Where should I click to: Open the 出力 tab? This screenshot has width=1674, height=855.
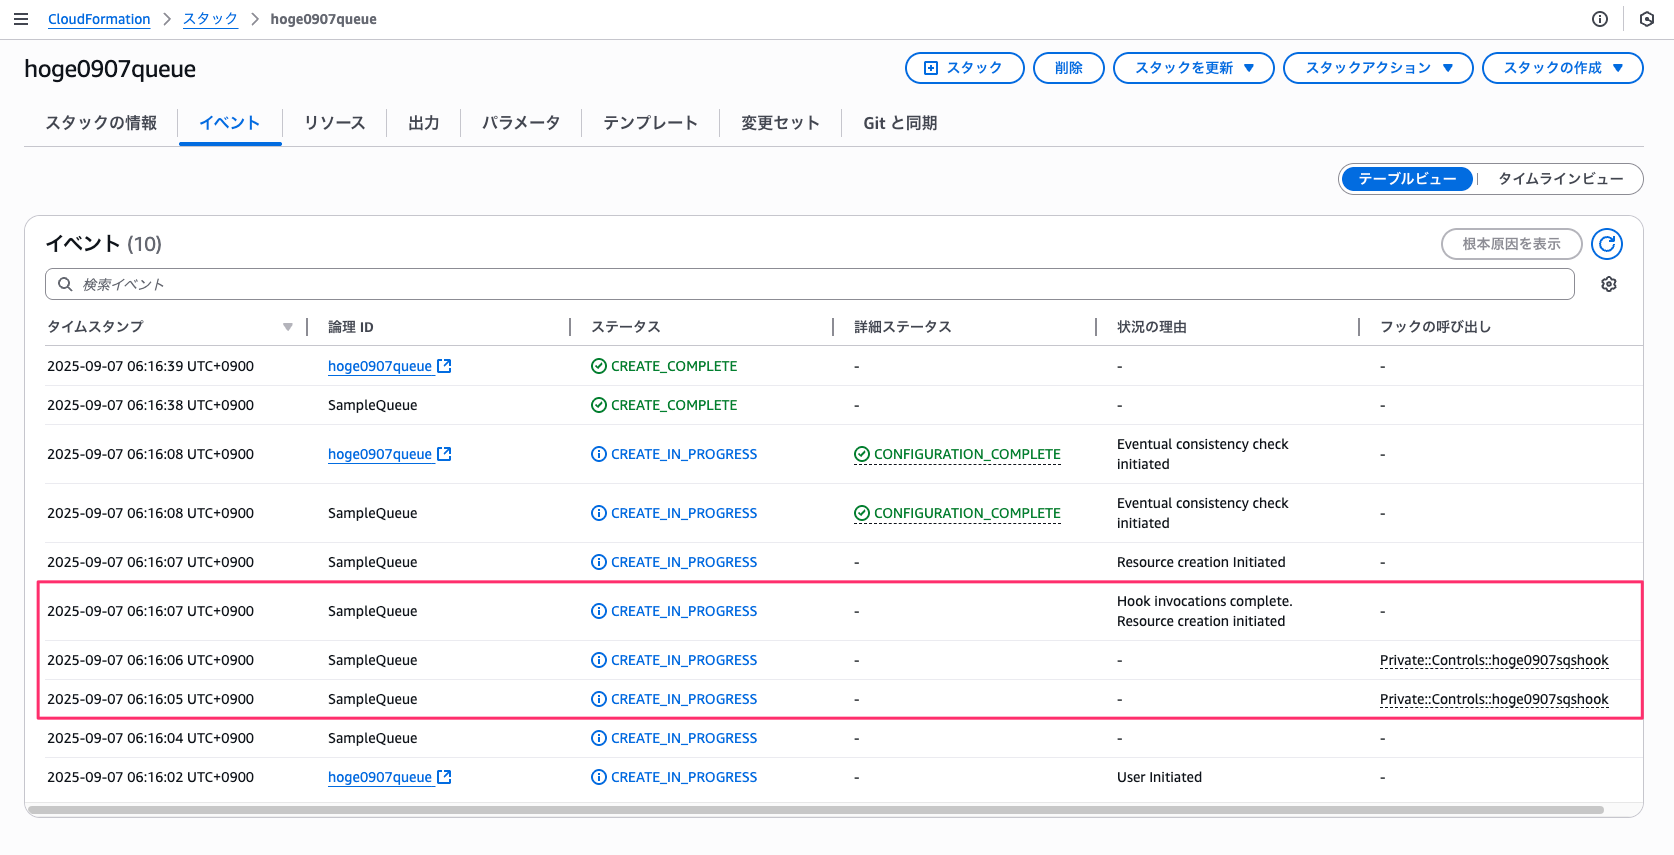coord(424,123)
